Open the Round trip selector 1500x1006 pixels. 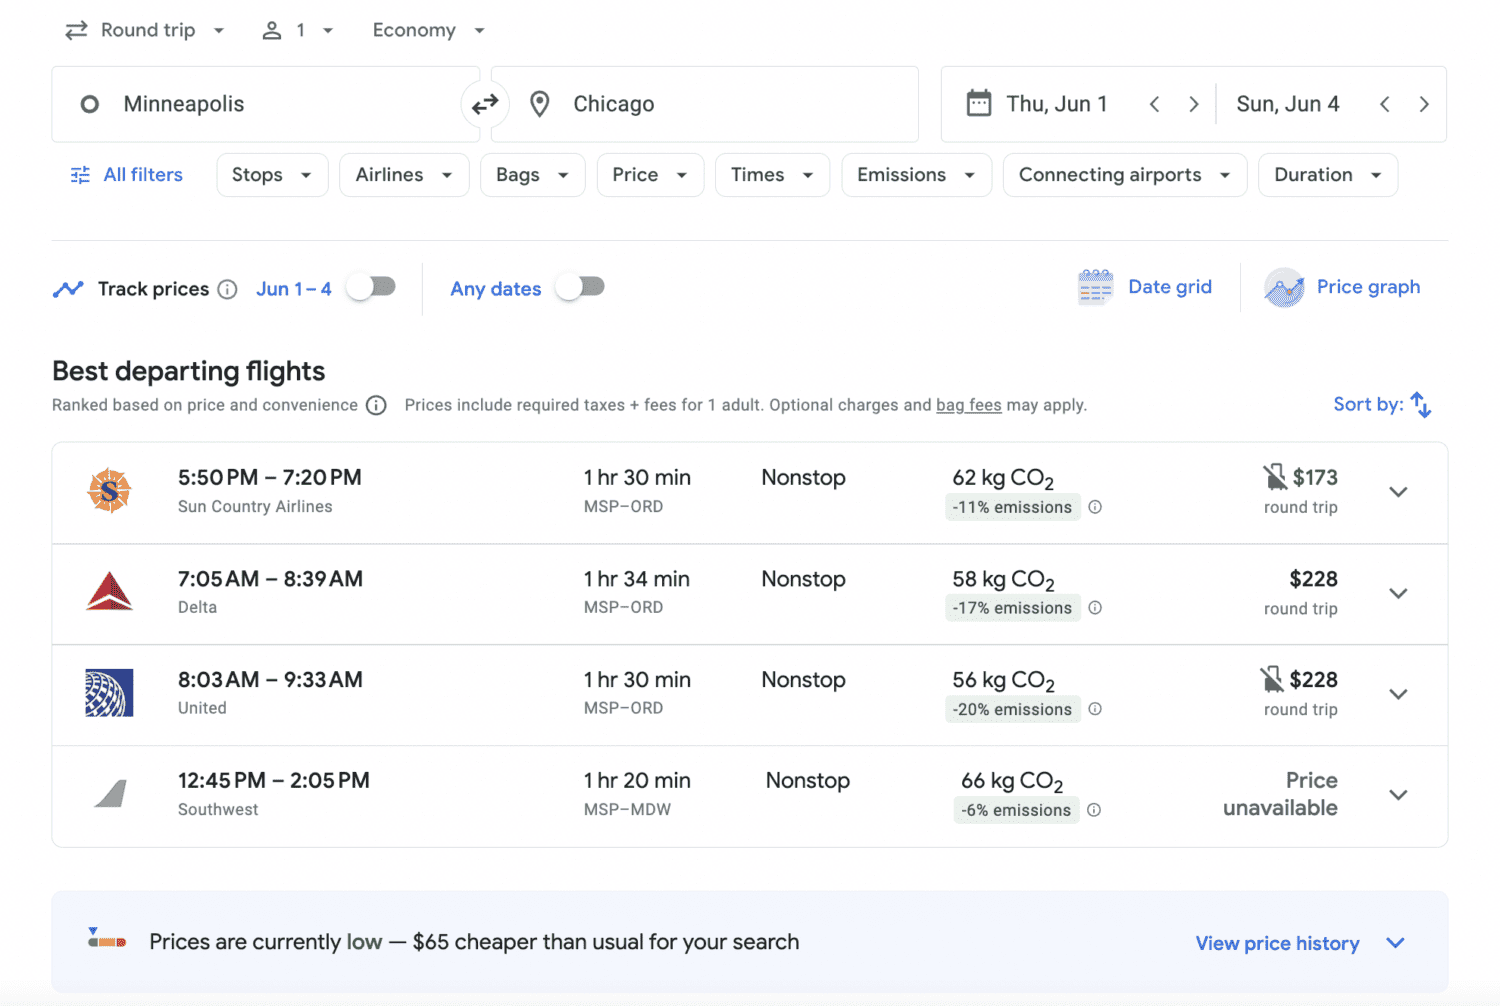coord(145,30)
